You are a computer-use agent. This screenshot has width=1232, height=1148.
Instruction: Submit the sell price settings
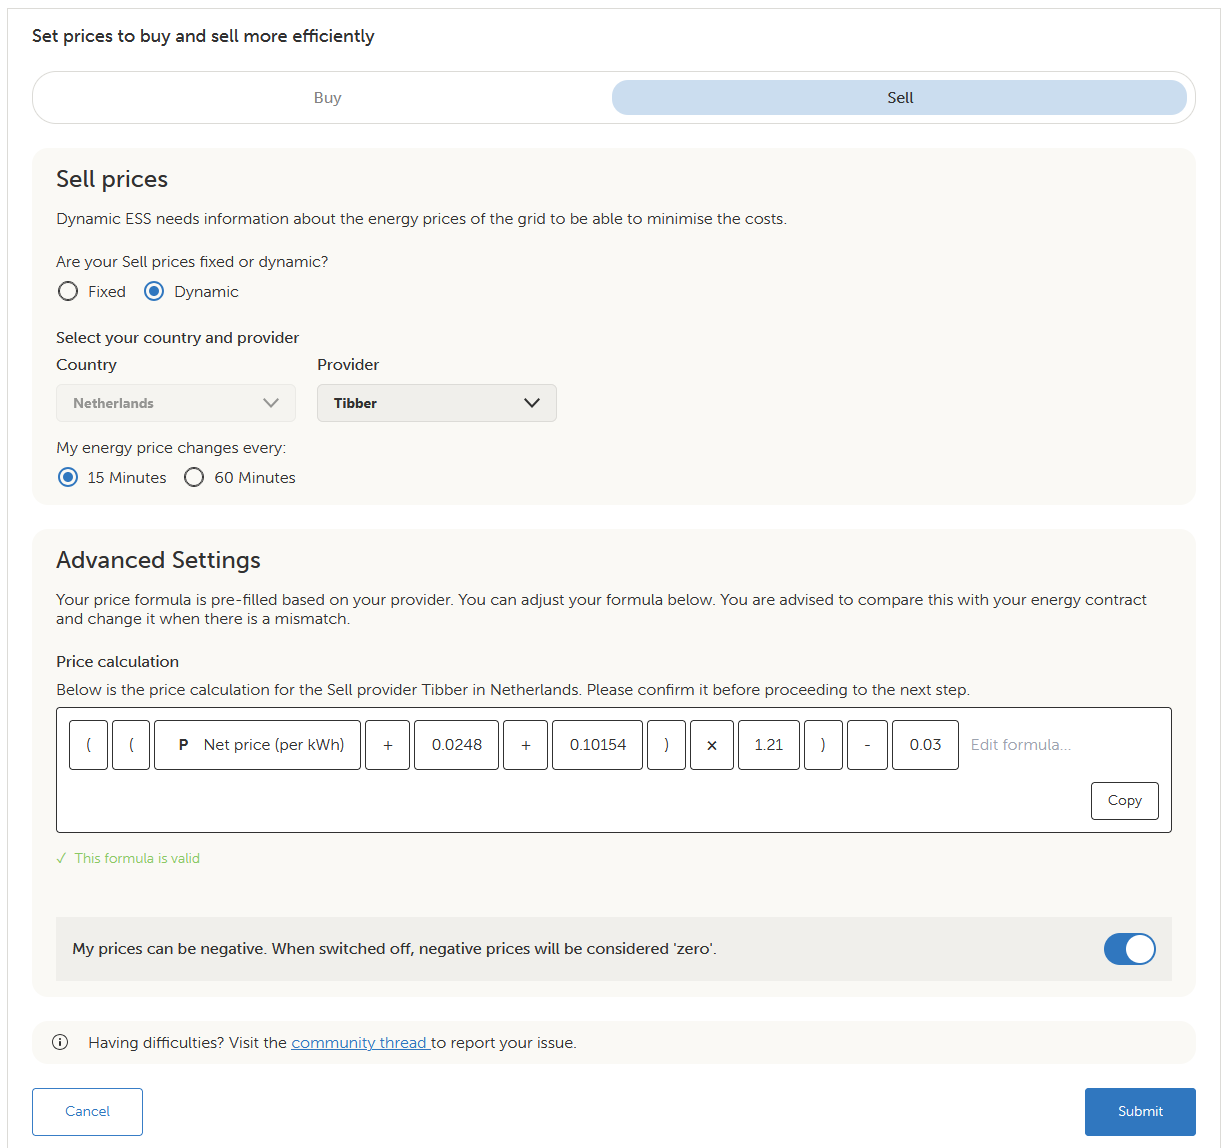pyautogui.click(x=1140, y=1112)
